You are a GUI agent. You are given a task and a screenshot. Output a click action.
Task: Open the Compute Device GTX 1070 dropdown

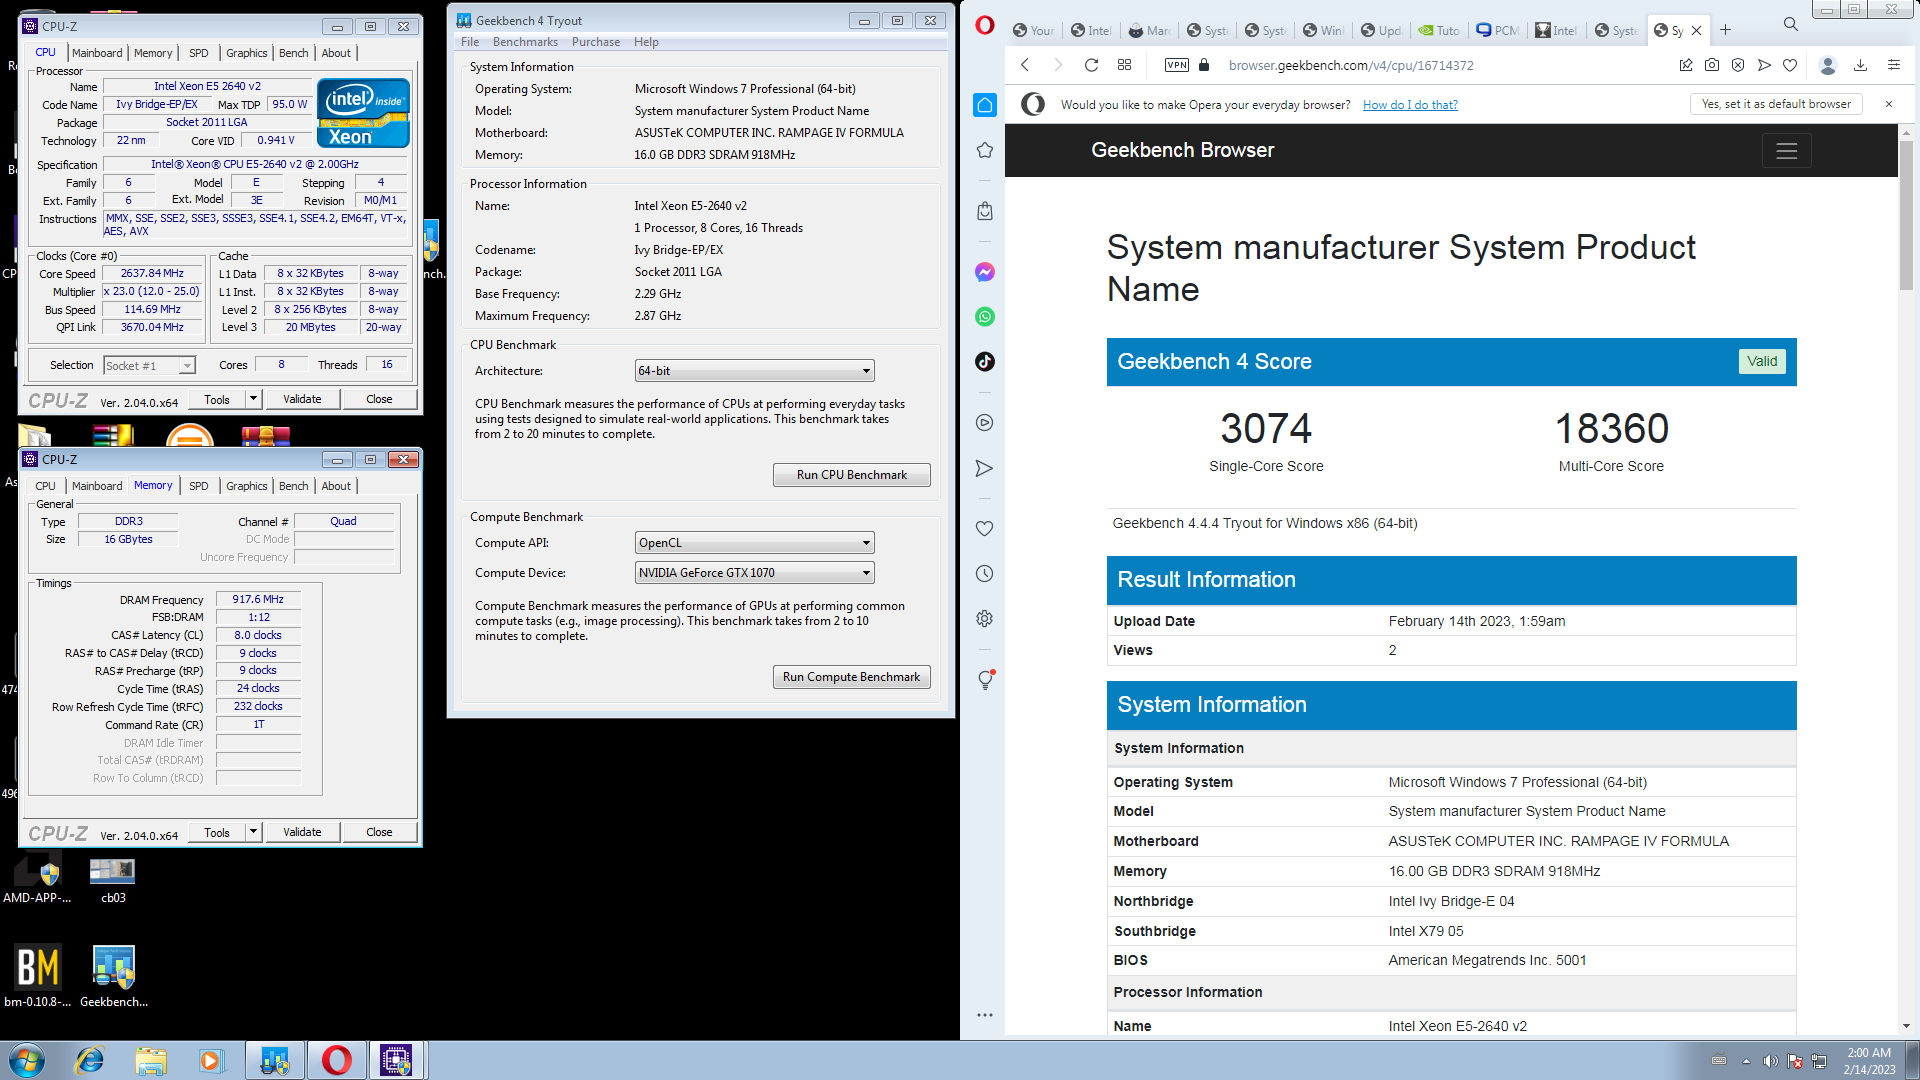755,573
